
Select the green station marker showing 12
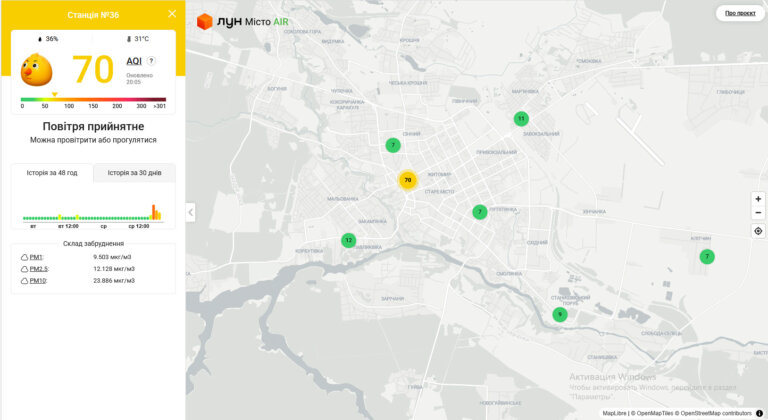pos(348,240)
